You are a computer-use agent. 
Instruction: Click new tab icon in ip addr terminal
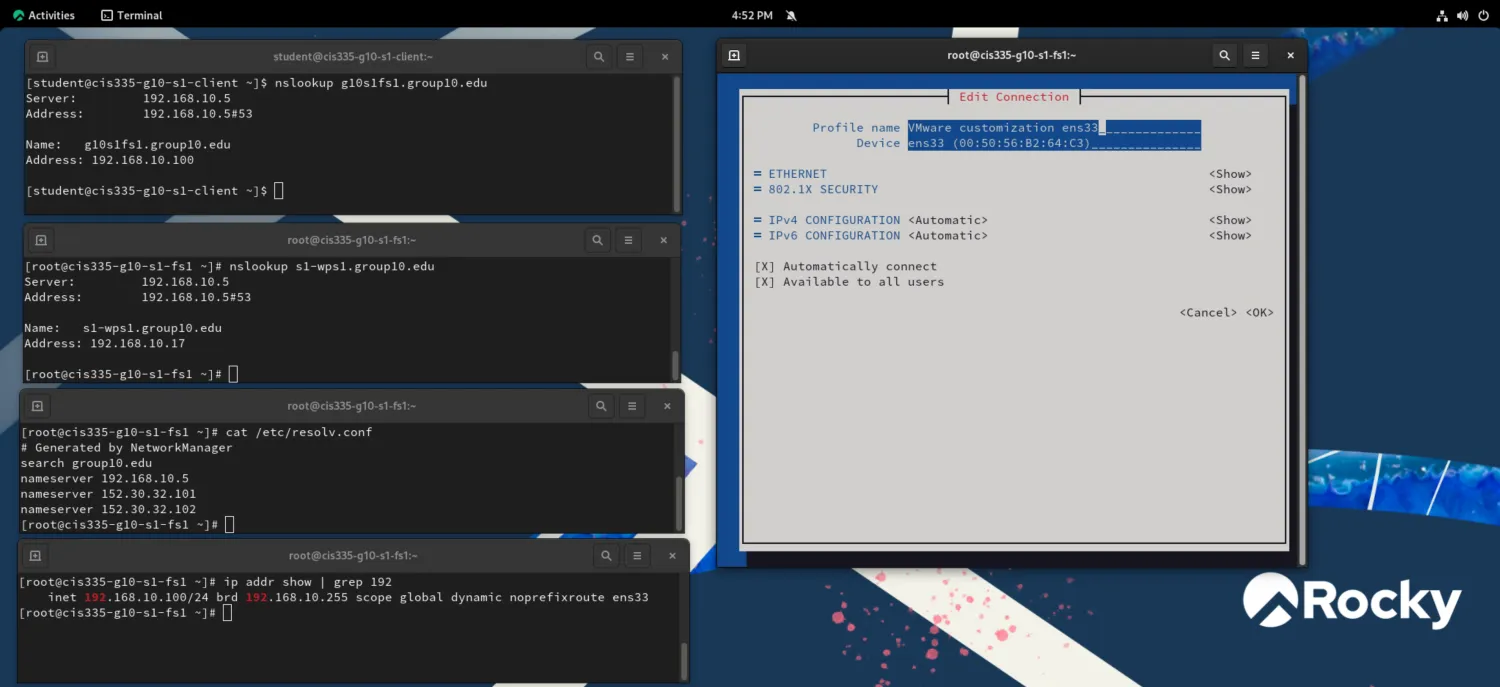click(x=35, y=555)
